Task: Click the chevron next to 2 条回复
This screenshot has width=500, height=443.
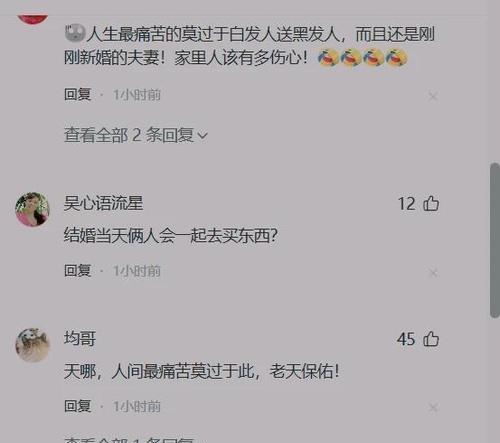Action: pyautogui.click(x=202, y=136)
